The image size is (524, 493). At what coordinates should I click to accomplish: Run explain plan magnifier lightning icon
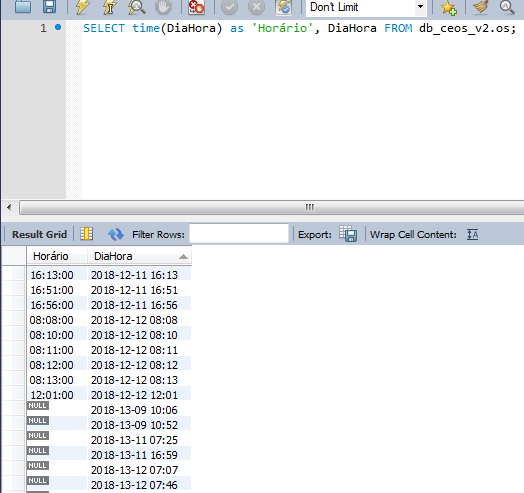click(136, 7)
